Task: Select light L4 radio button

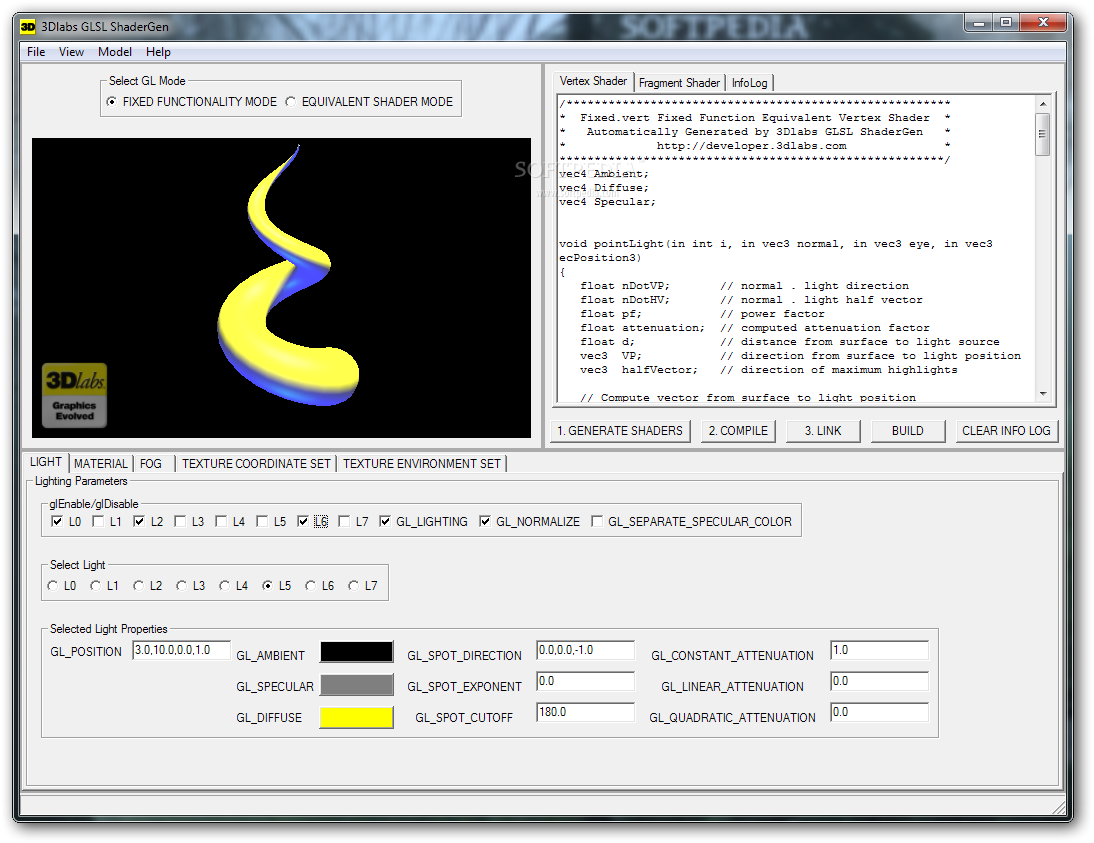Action: (224, 585)
